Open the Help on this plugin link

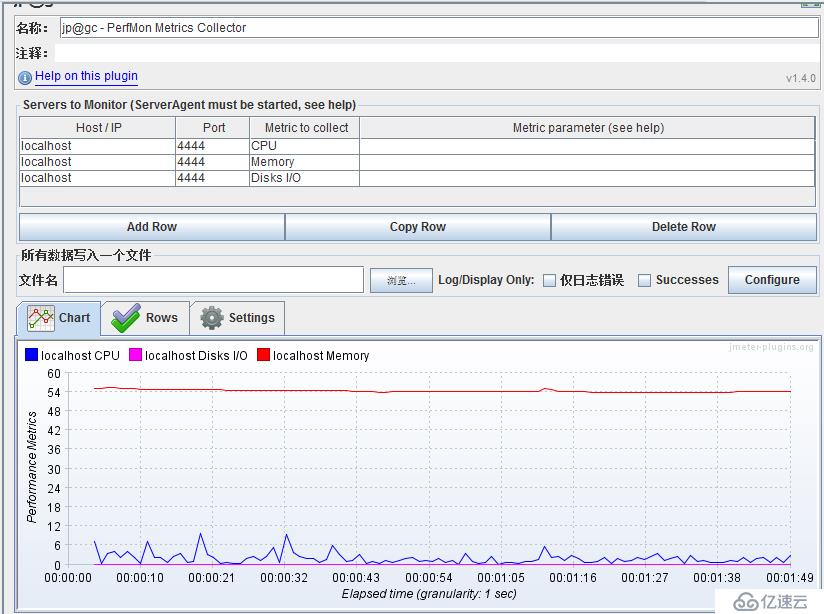click(86, 76)
